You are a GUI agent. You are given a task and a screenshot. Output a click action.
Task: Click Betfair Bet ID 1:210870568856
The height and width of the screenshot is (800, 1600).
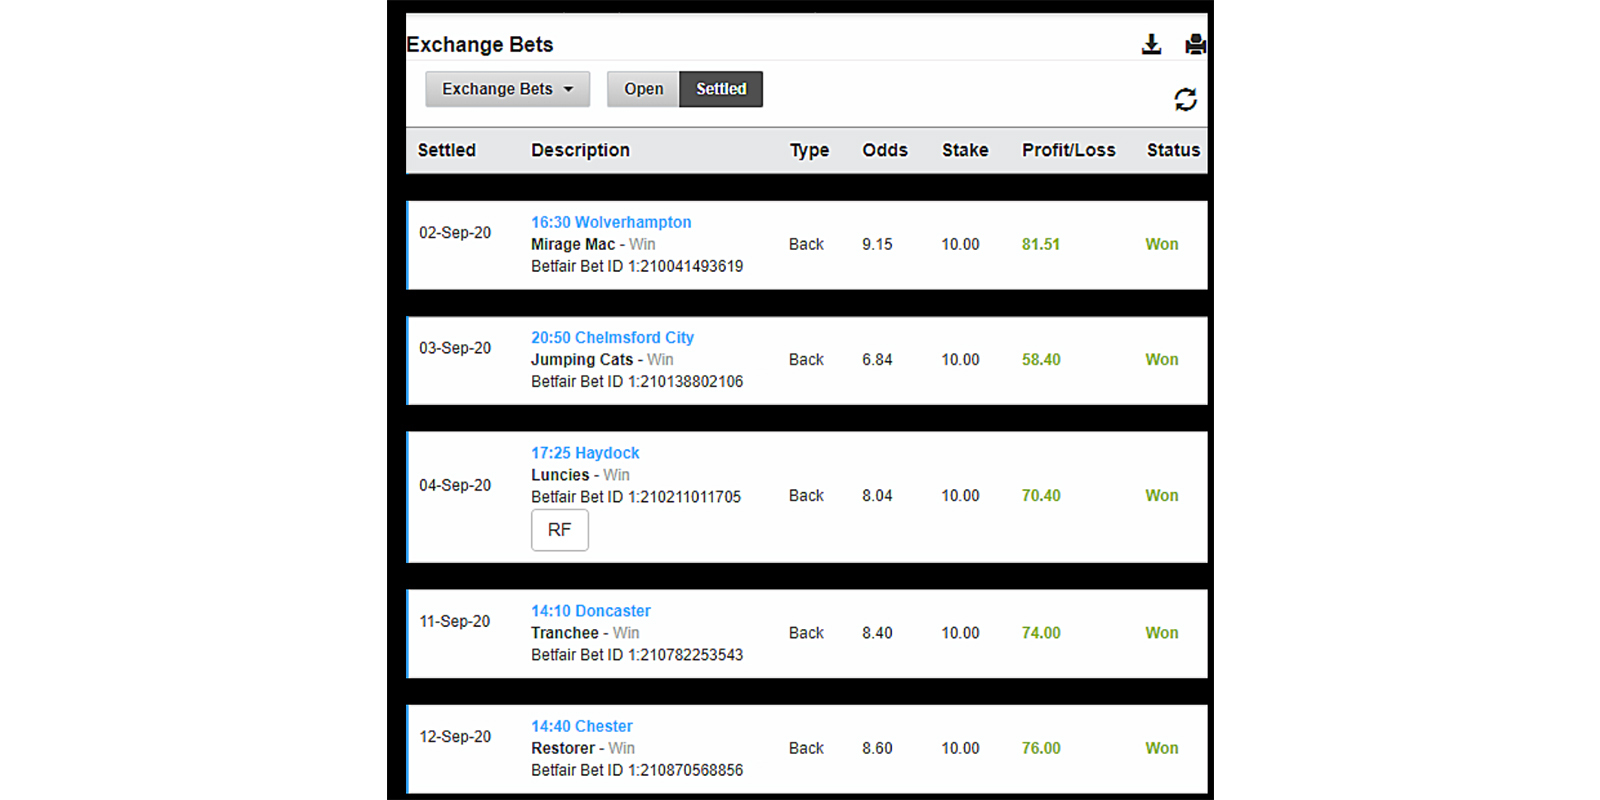pyautogui.click(x=637, y=770)
